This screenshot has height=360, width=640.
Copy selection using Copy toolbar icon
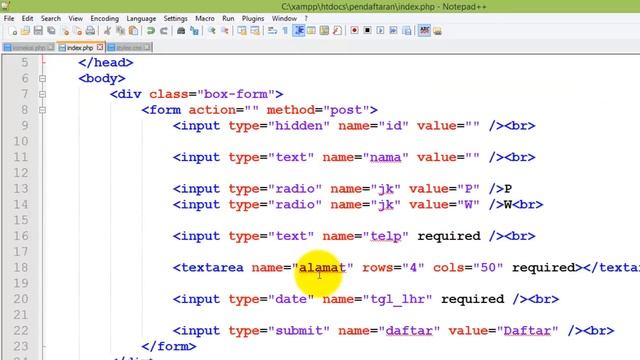[120, 31]
